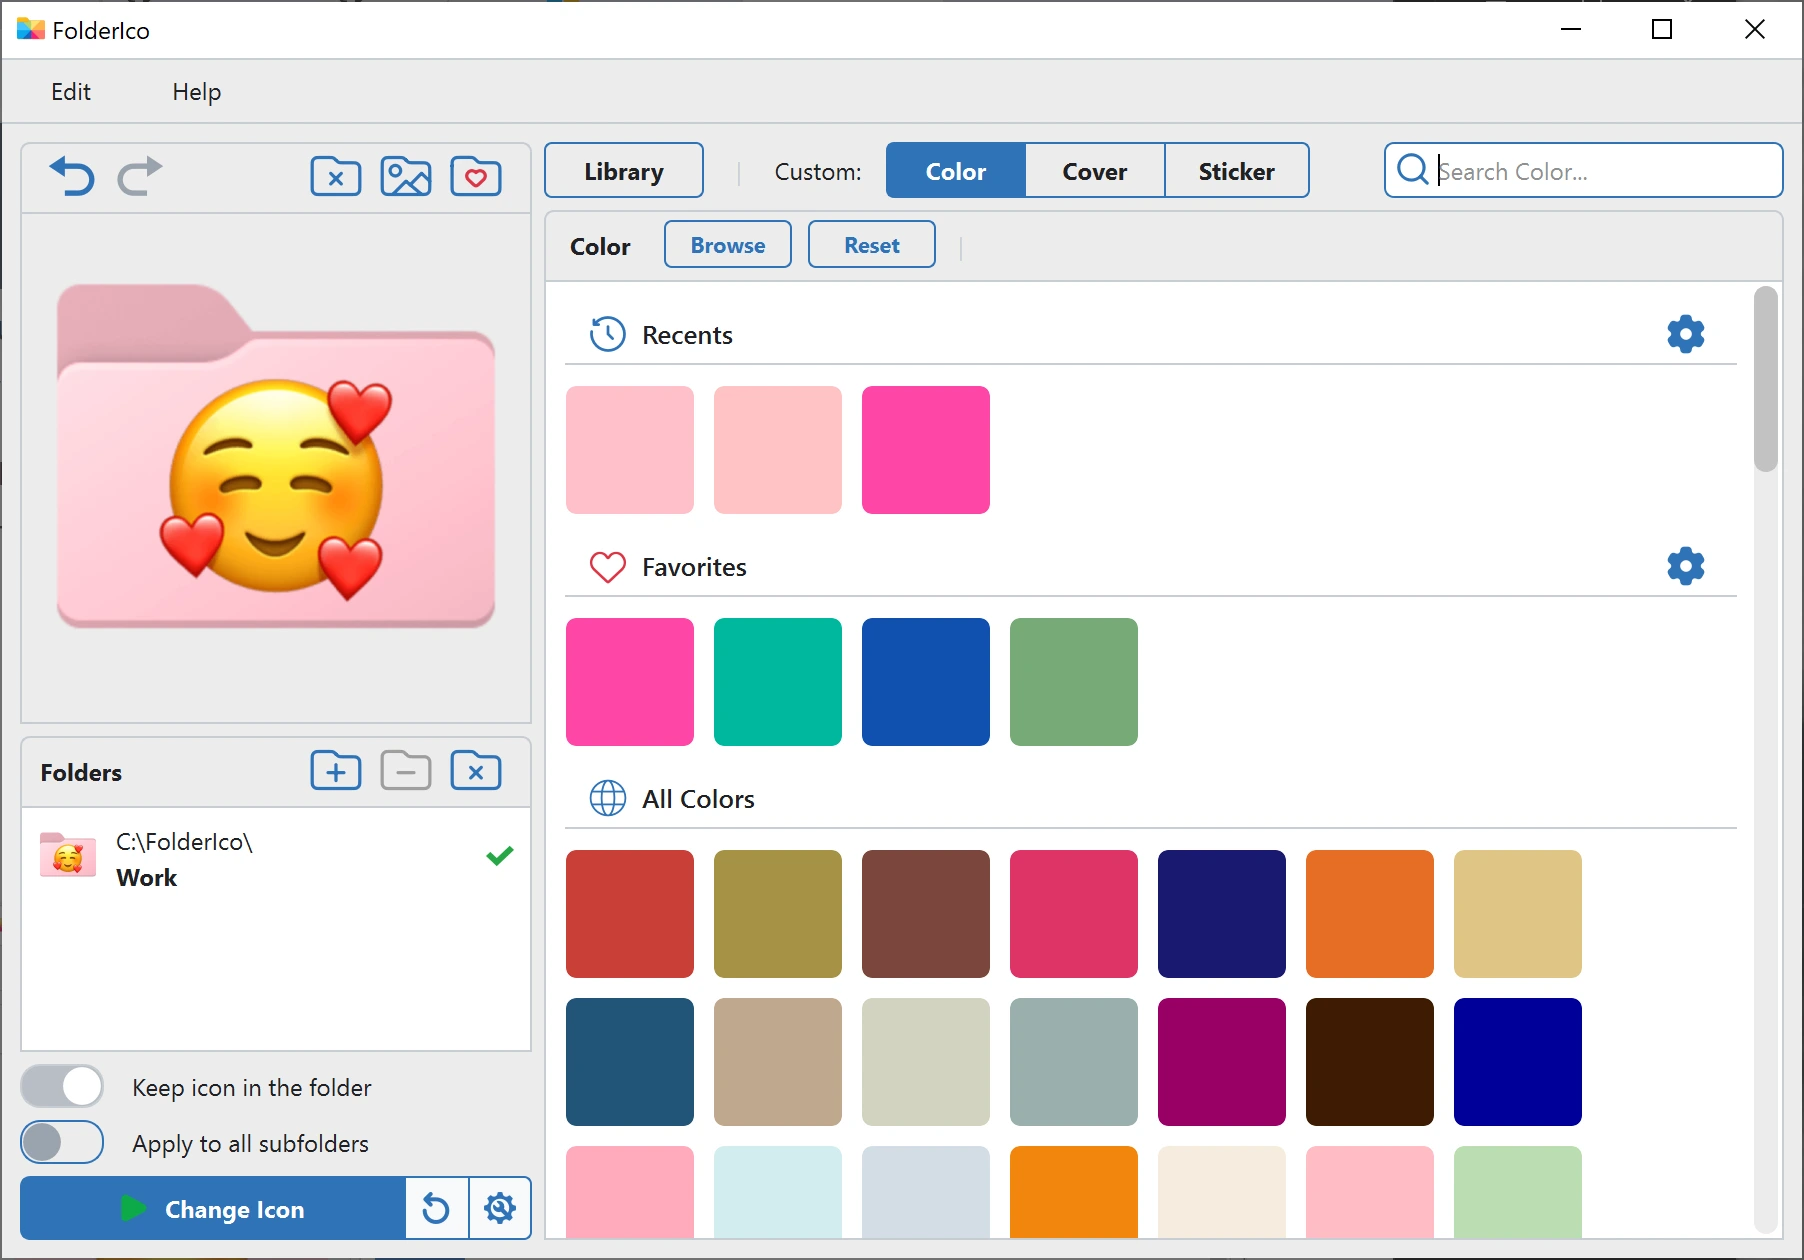This screenshot has width=1804, height=1260.
Task: Open the Edit menu
Action: (71, 92)
